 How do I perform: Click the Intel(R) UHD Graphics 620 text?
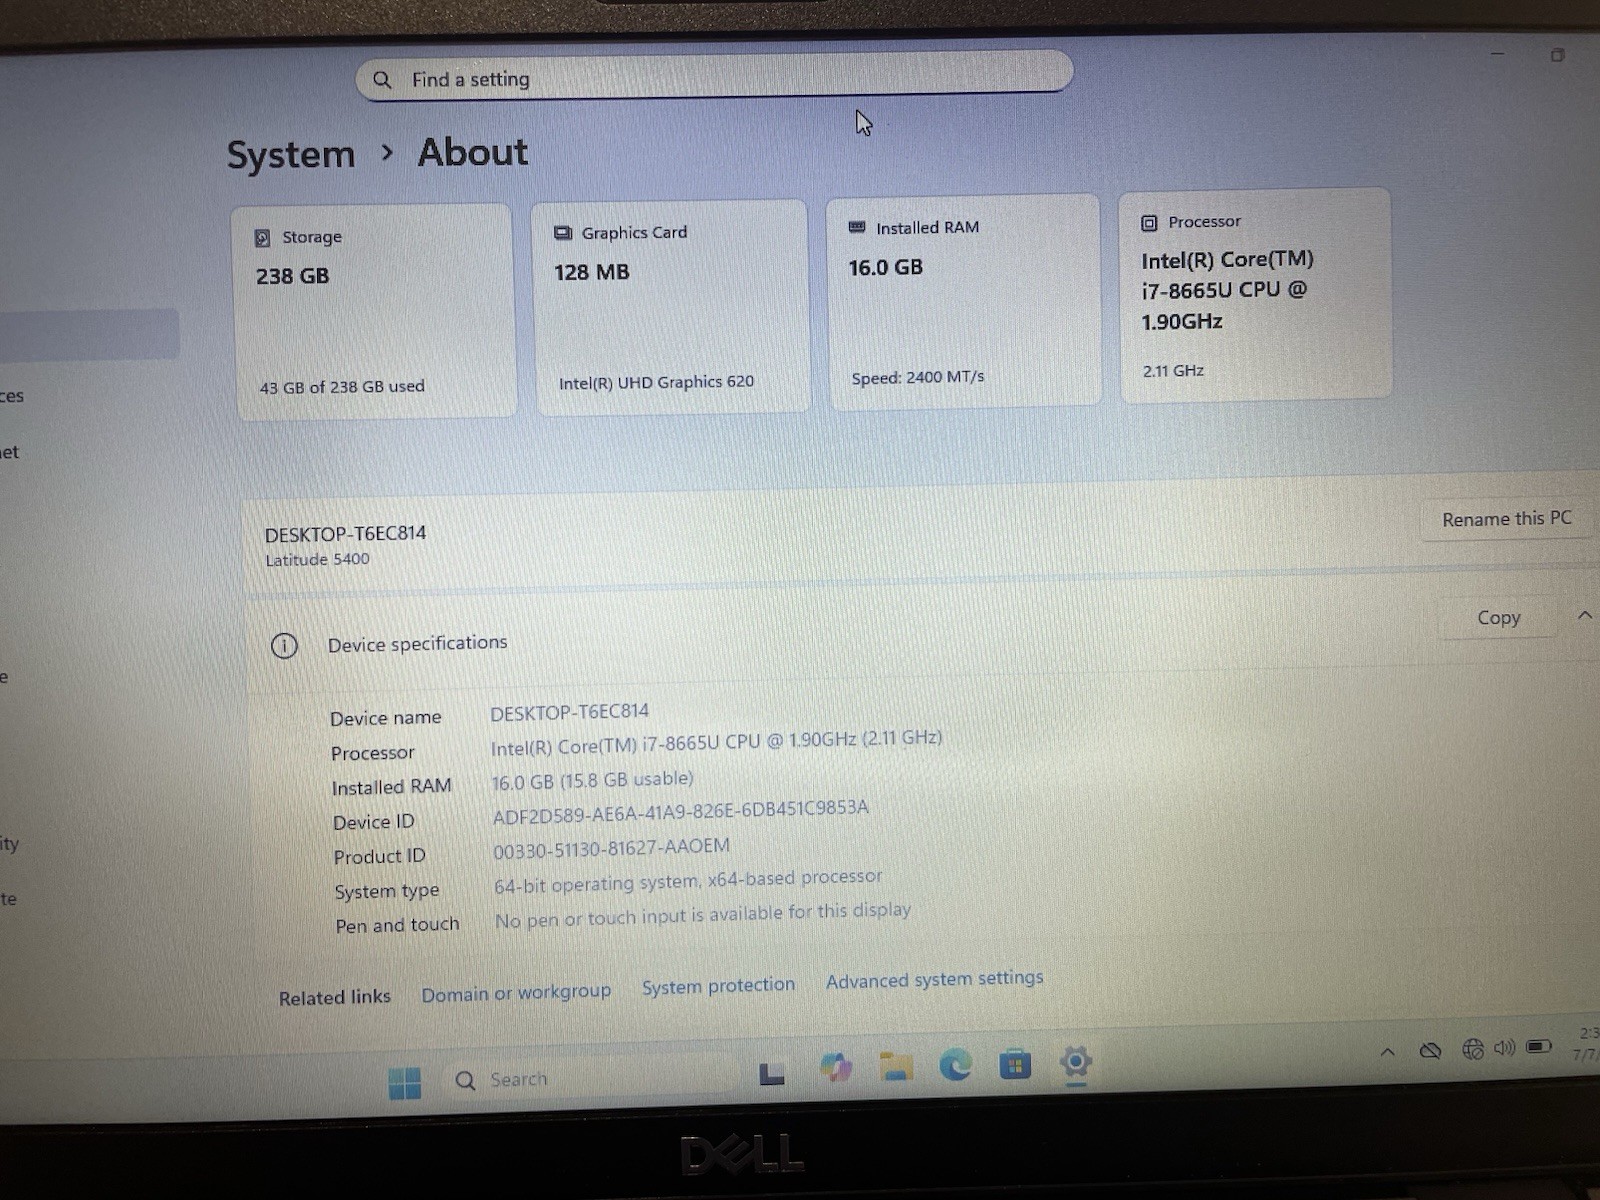656,382
